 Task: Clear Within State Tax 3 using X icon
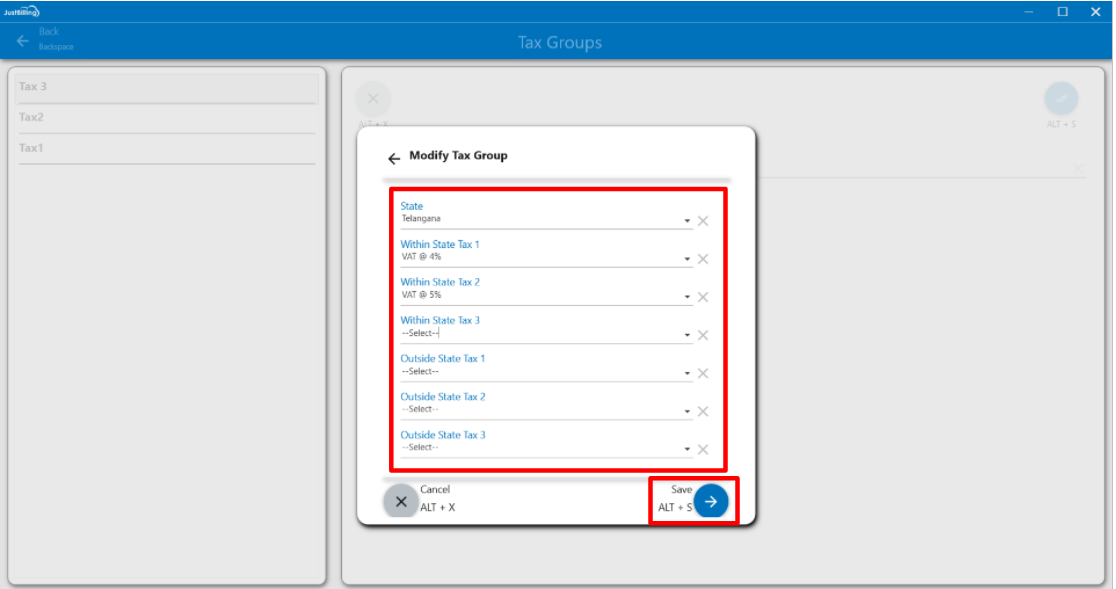click(x=703, y=335)
